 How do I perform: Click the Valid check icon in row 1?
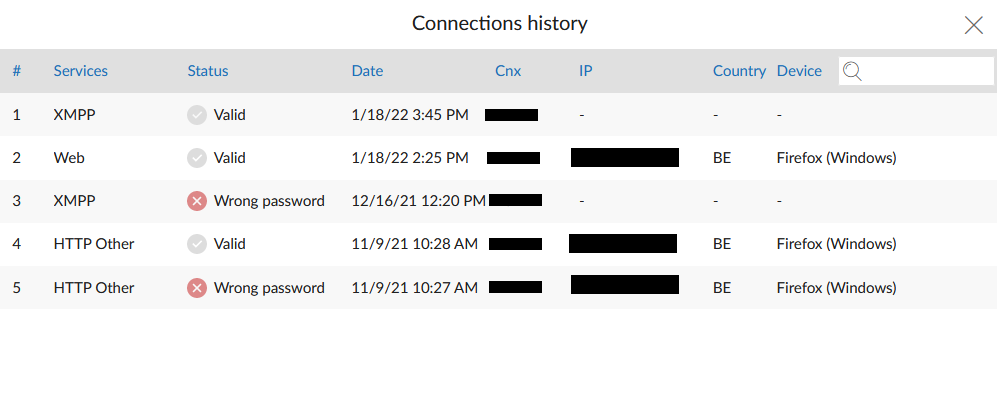197,115
